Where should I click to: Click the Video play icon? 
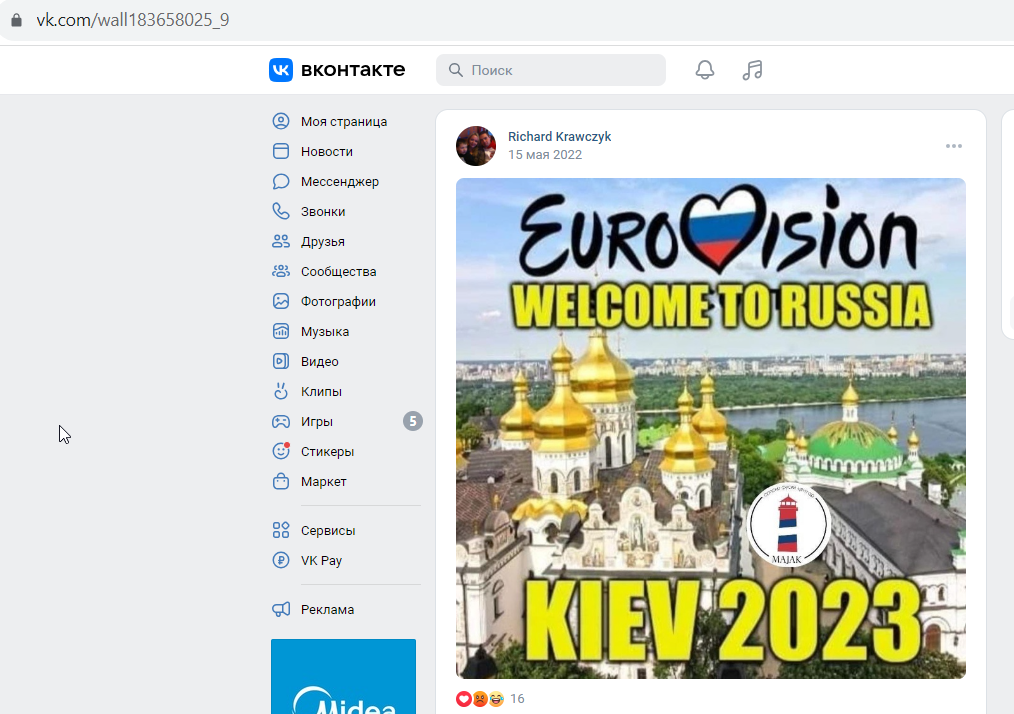coord(281,361)
